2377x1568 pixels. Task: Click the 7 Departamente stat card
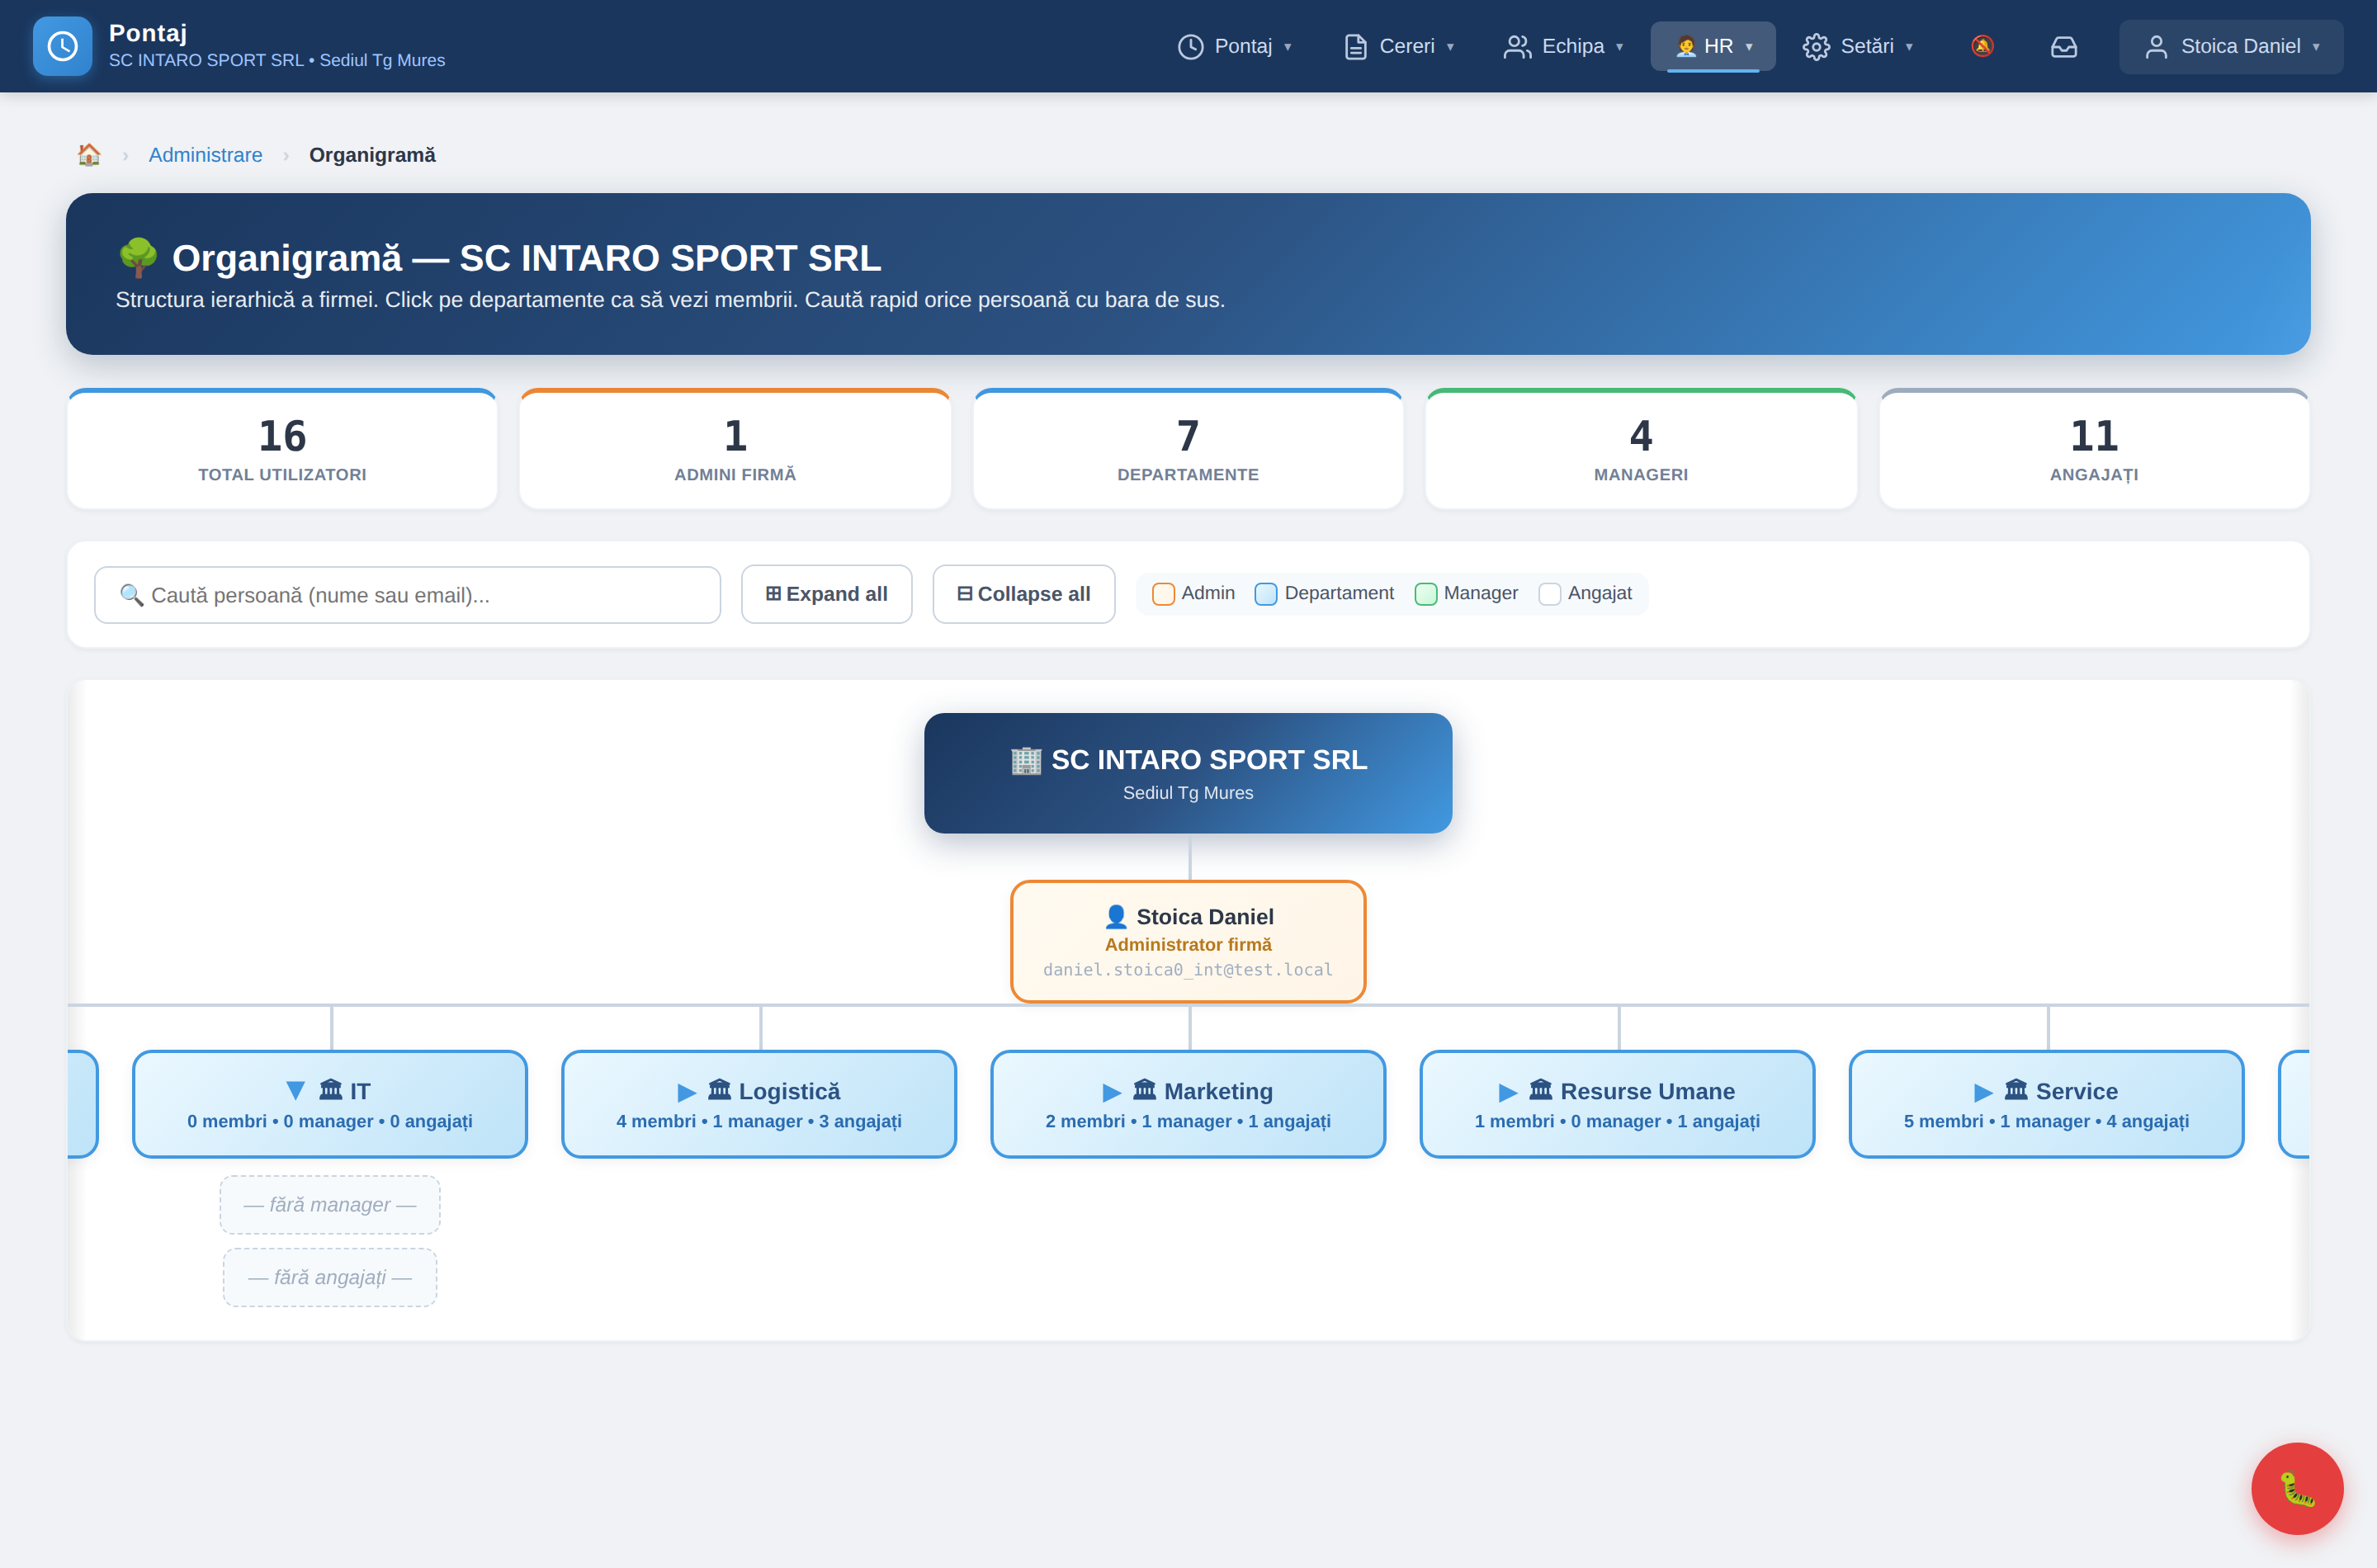click(1188, 449)
